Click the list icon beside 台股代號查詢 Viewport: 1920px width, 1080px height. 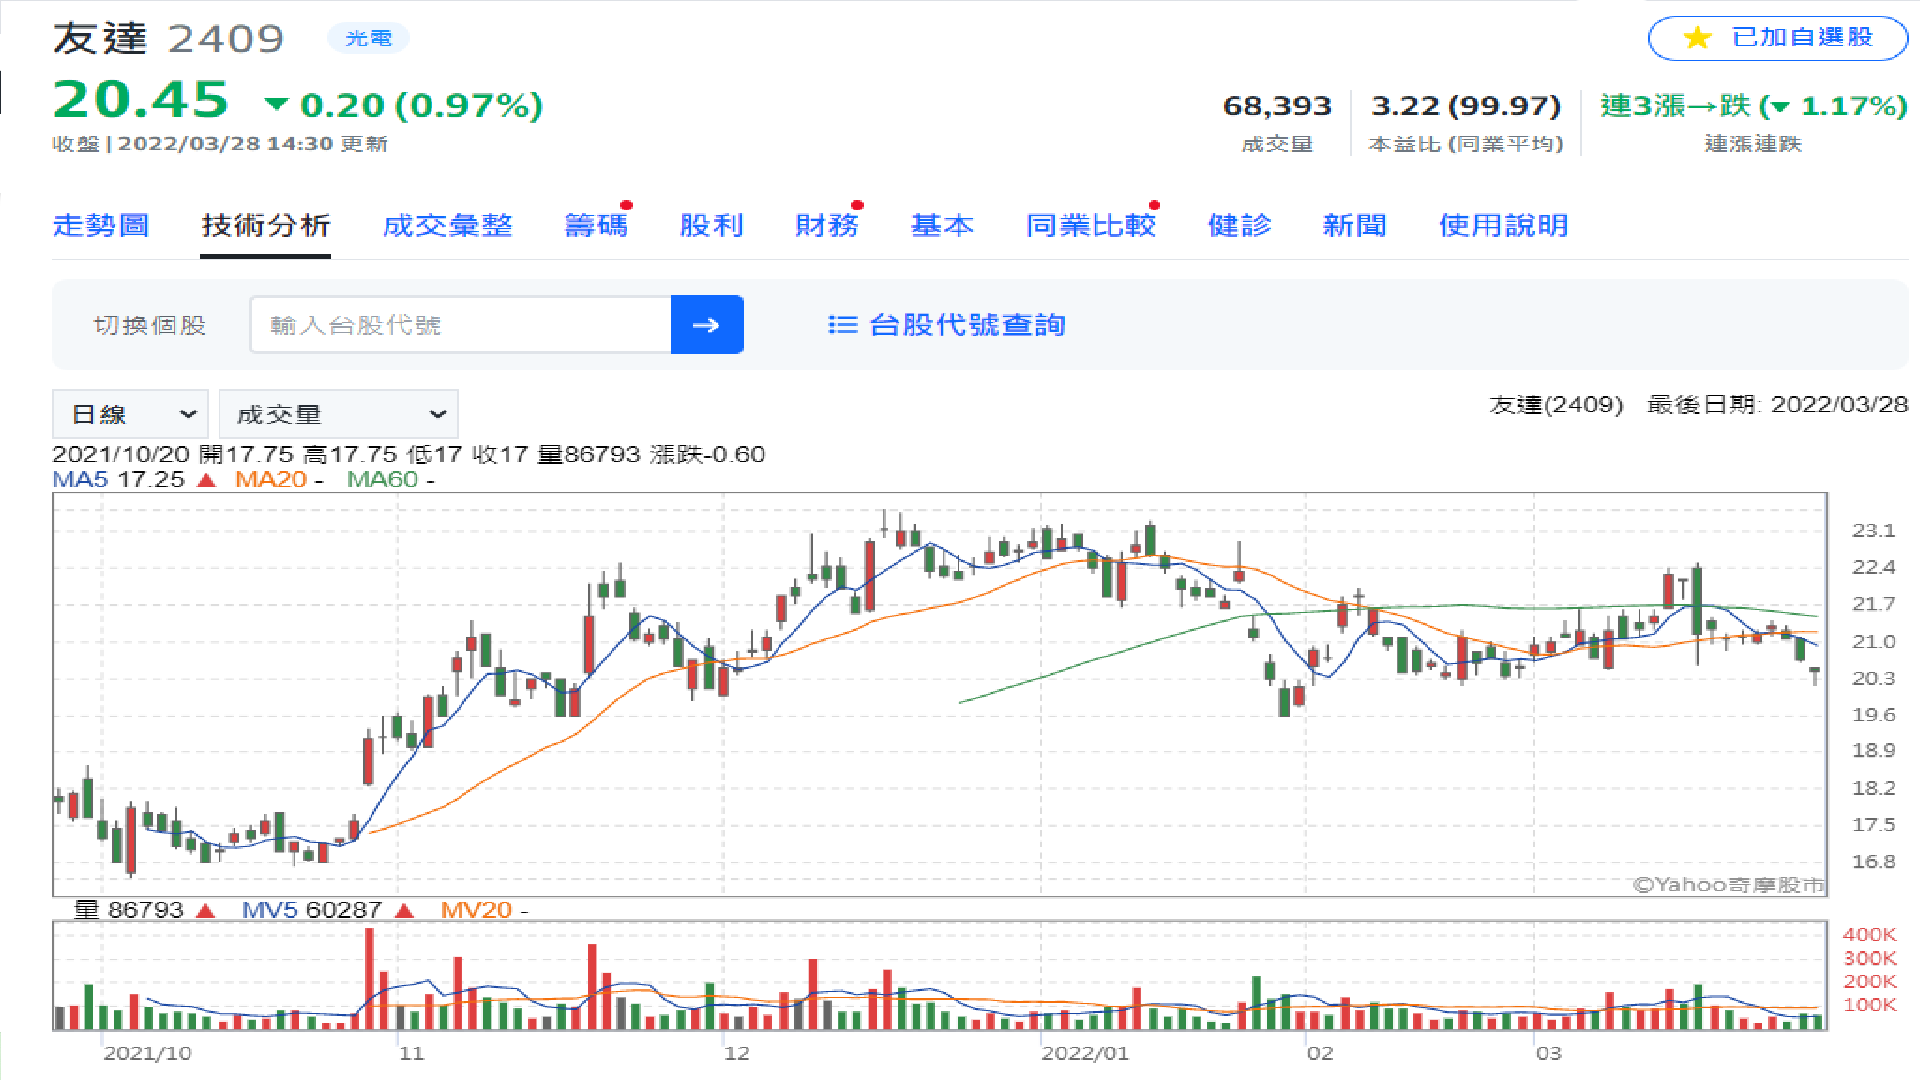click(842, 325)
